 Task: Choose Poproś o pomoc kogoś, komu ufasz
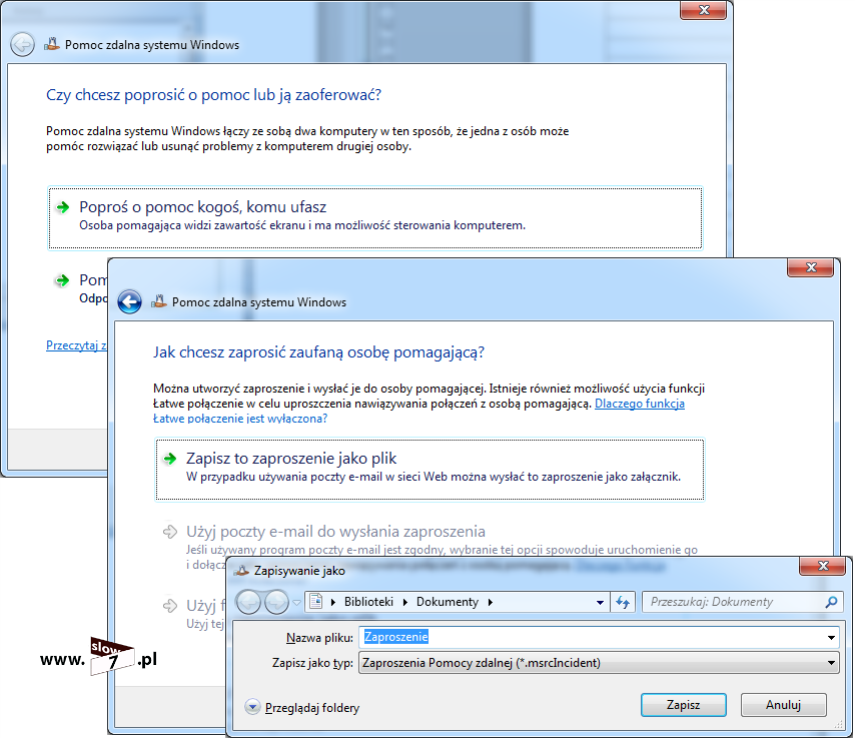[375, 218]
